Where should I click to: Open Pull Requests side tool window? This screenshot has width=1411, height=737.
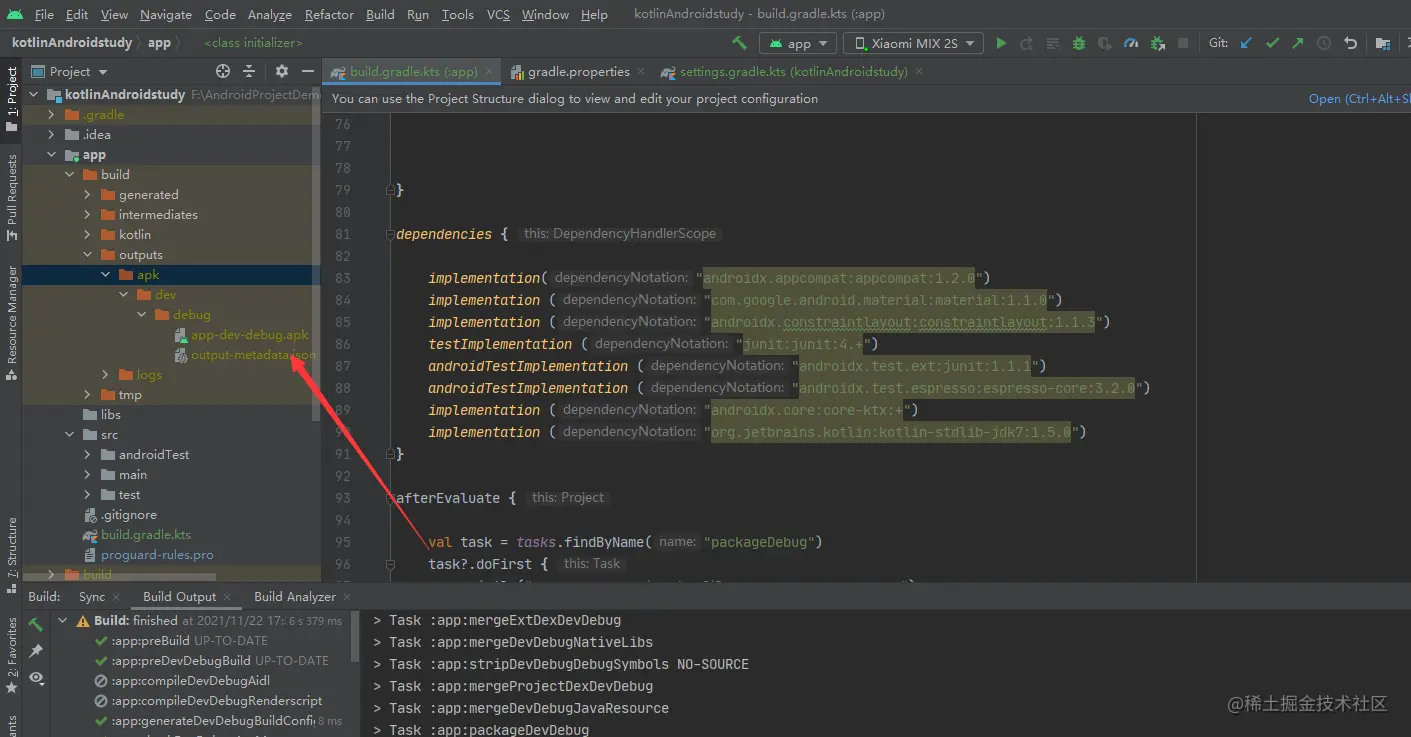(x=11, y=197)
